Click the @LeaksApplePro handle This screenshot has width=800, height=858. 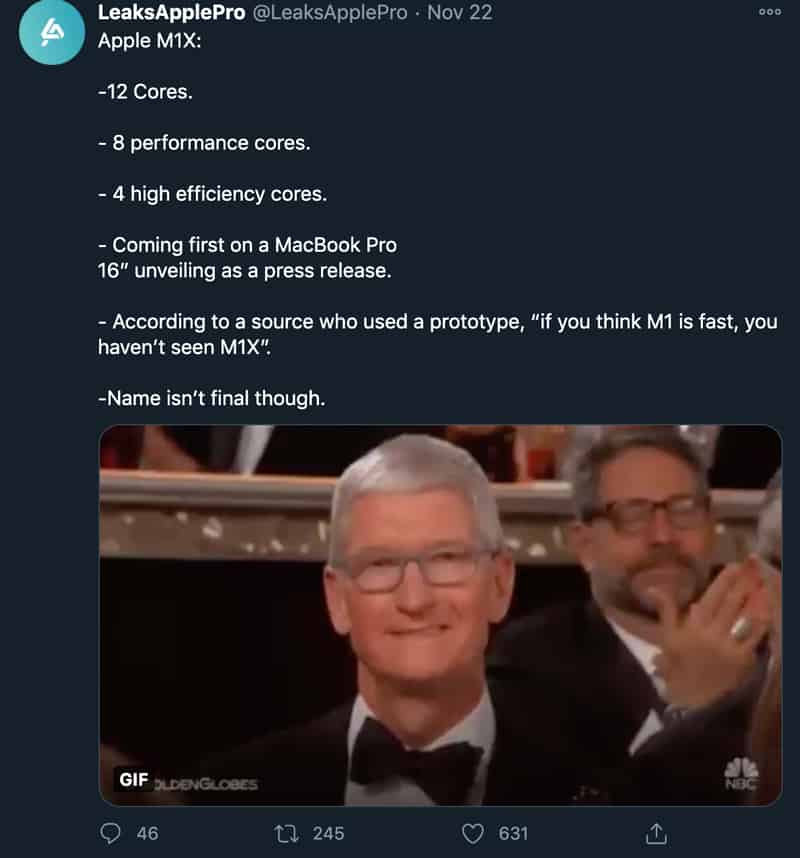click(330, 13)
